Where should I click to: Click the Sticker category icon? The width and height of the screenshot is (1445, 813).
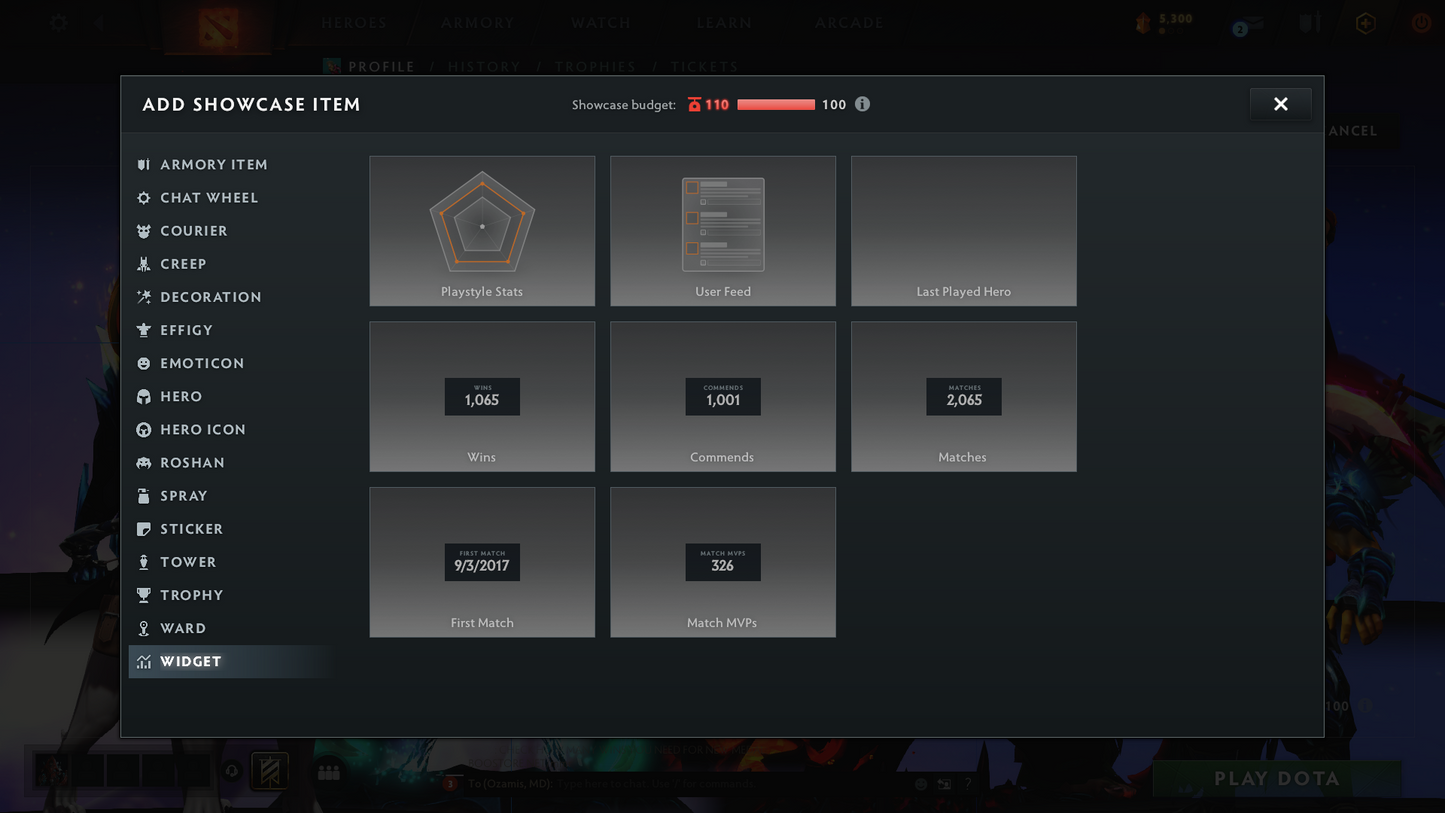point(144,529)
